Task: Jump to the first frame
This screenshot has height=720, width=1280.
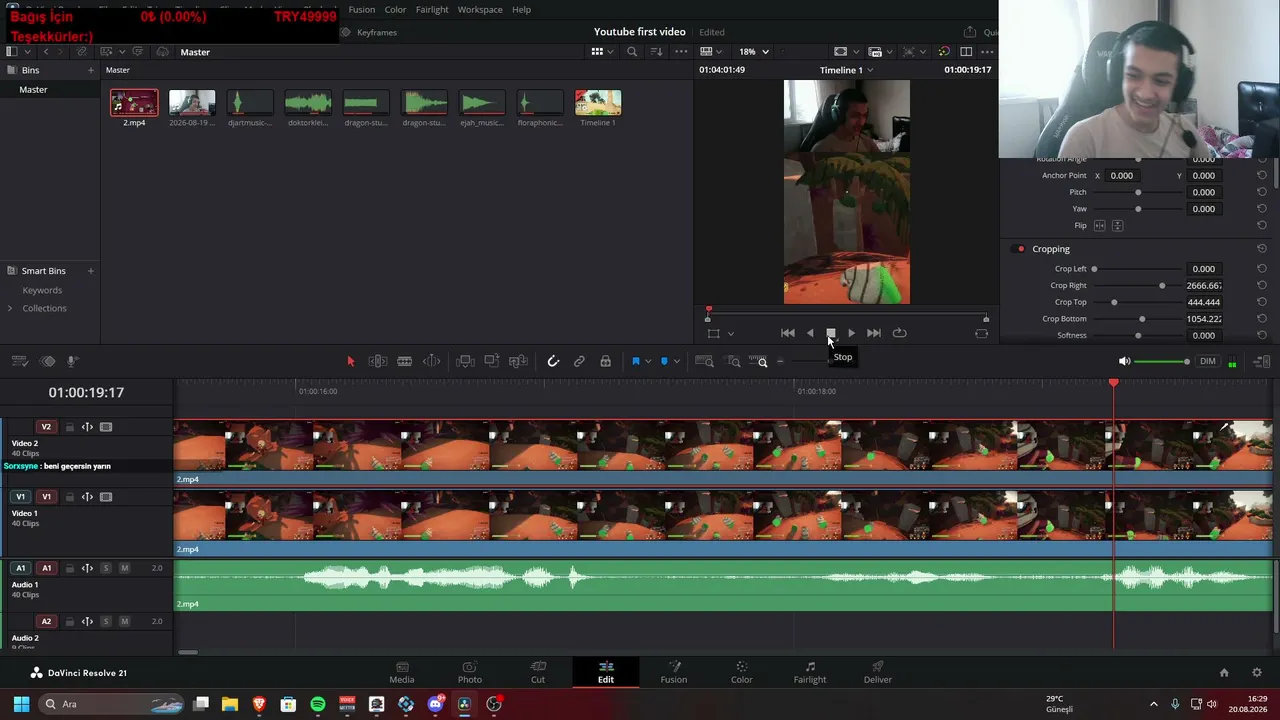Action: coord(788,333)
